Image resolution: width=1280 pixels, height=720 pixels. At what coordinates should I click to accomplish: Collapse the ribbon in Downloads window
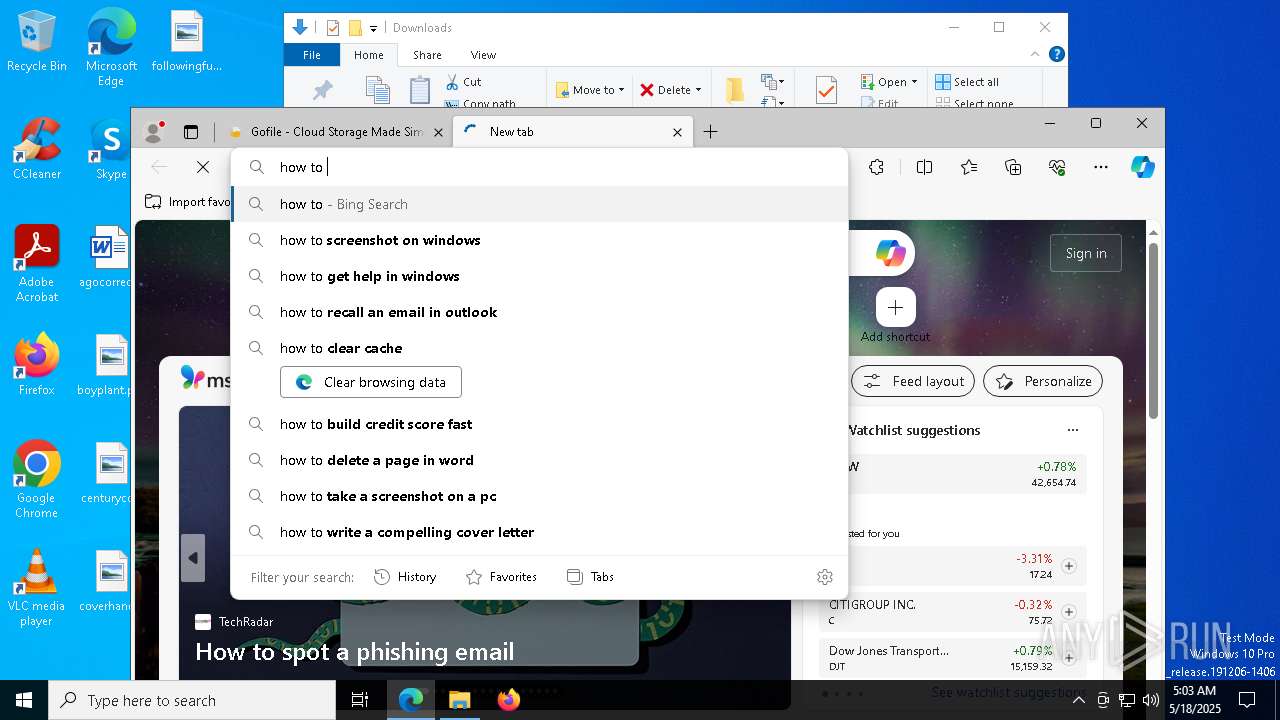coord(1035,54)
